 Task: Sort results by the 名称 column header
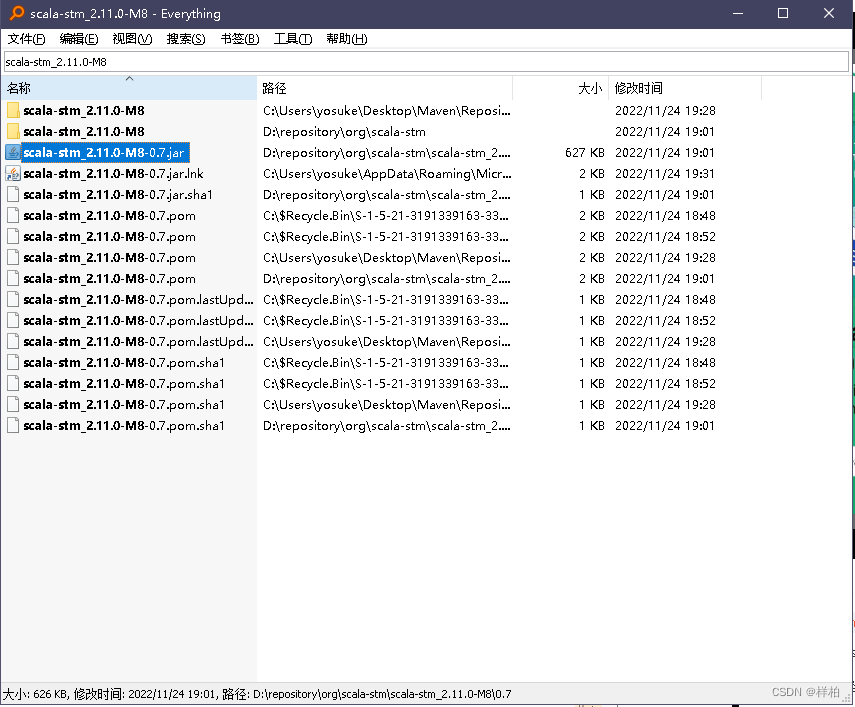tap(129, 88)
